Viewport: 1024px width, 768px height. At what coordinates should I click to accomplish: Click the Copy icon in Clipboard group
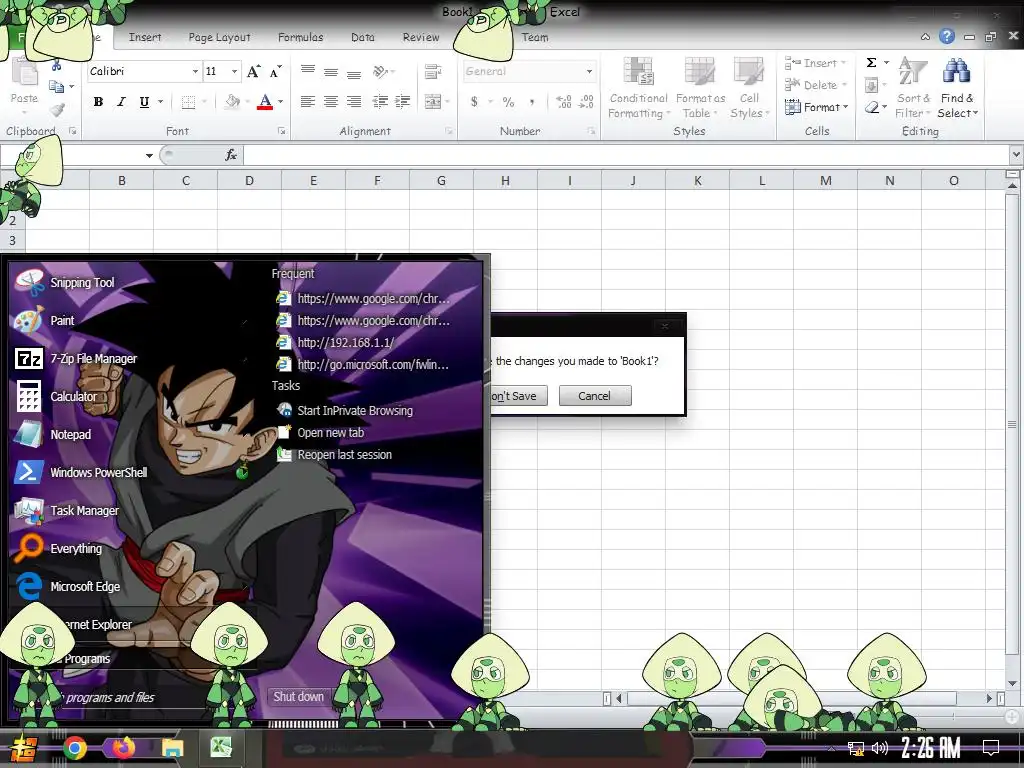(x=57, y=86)
